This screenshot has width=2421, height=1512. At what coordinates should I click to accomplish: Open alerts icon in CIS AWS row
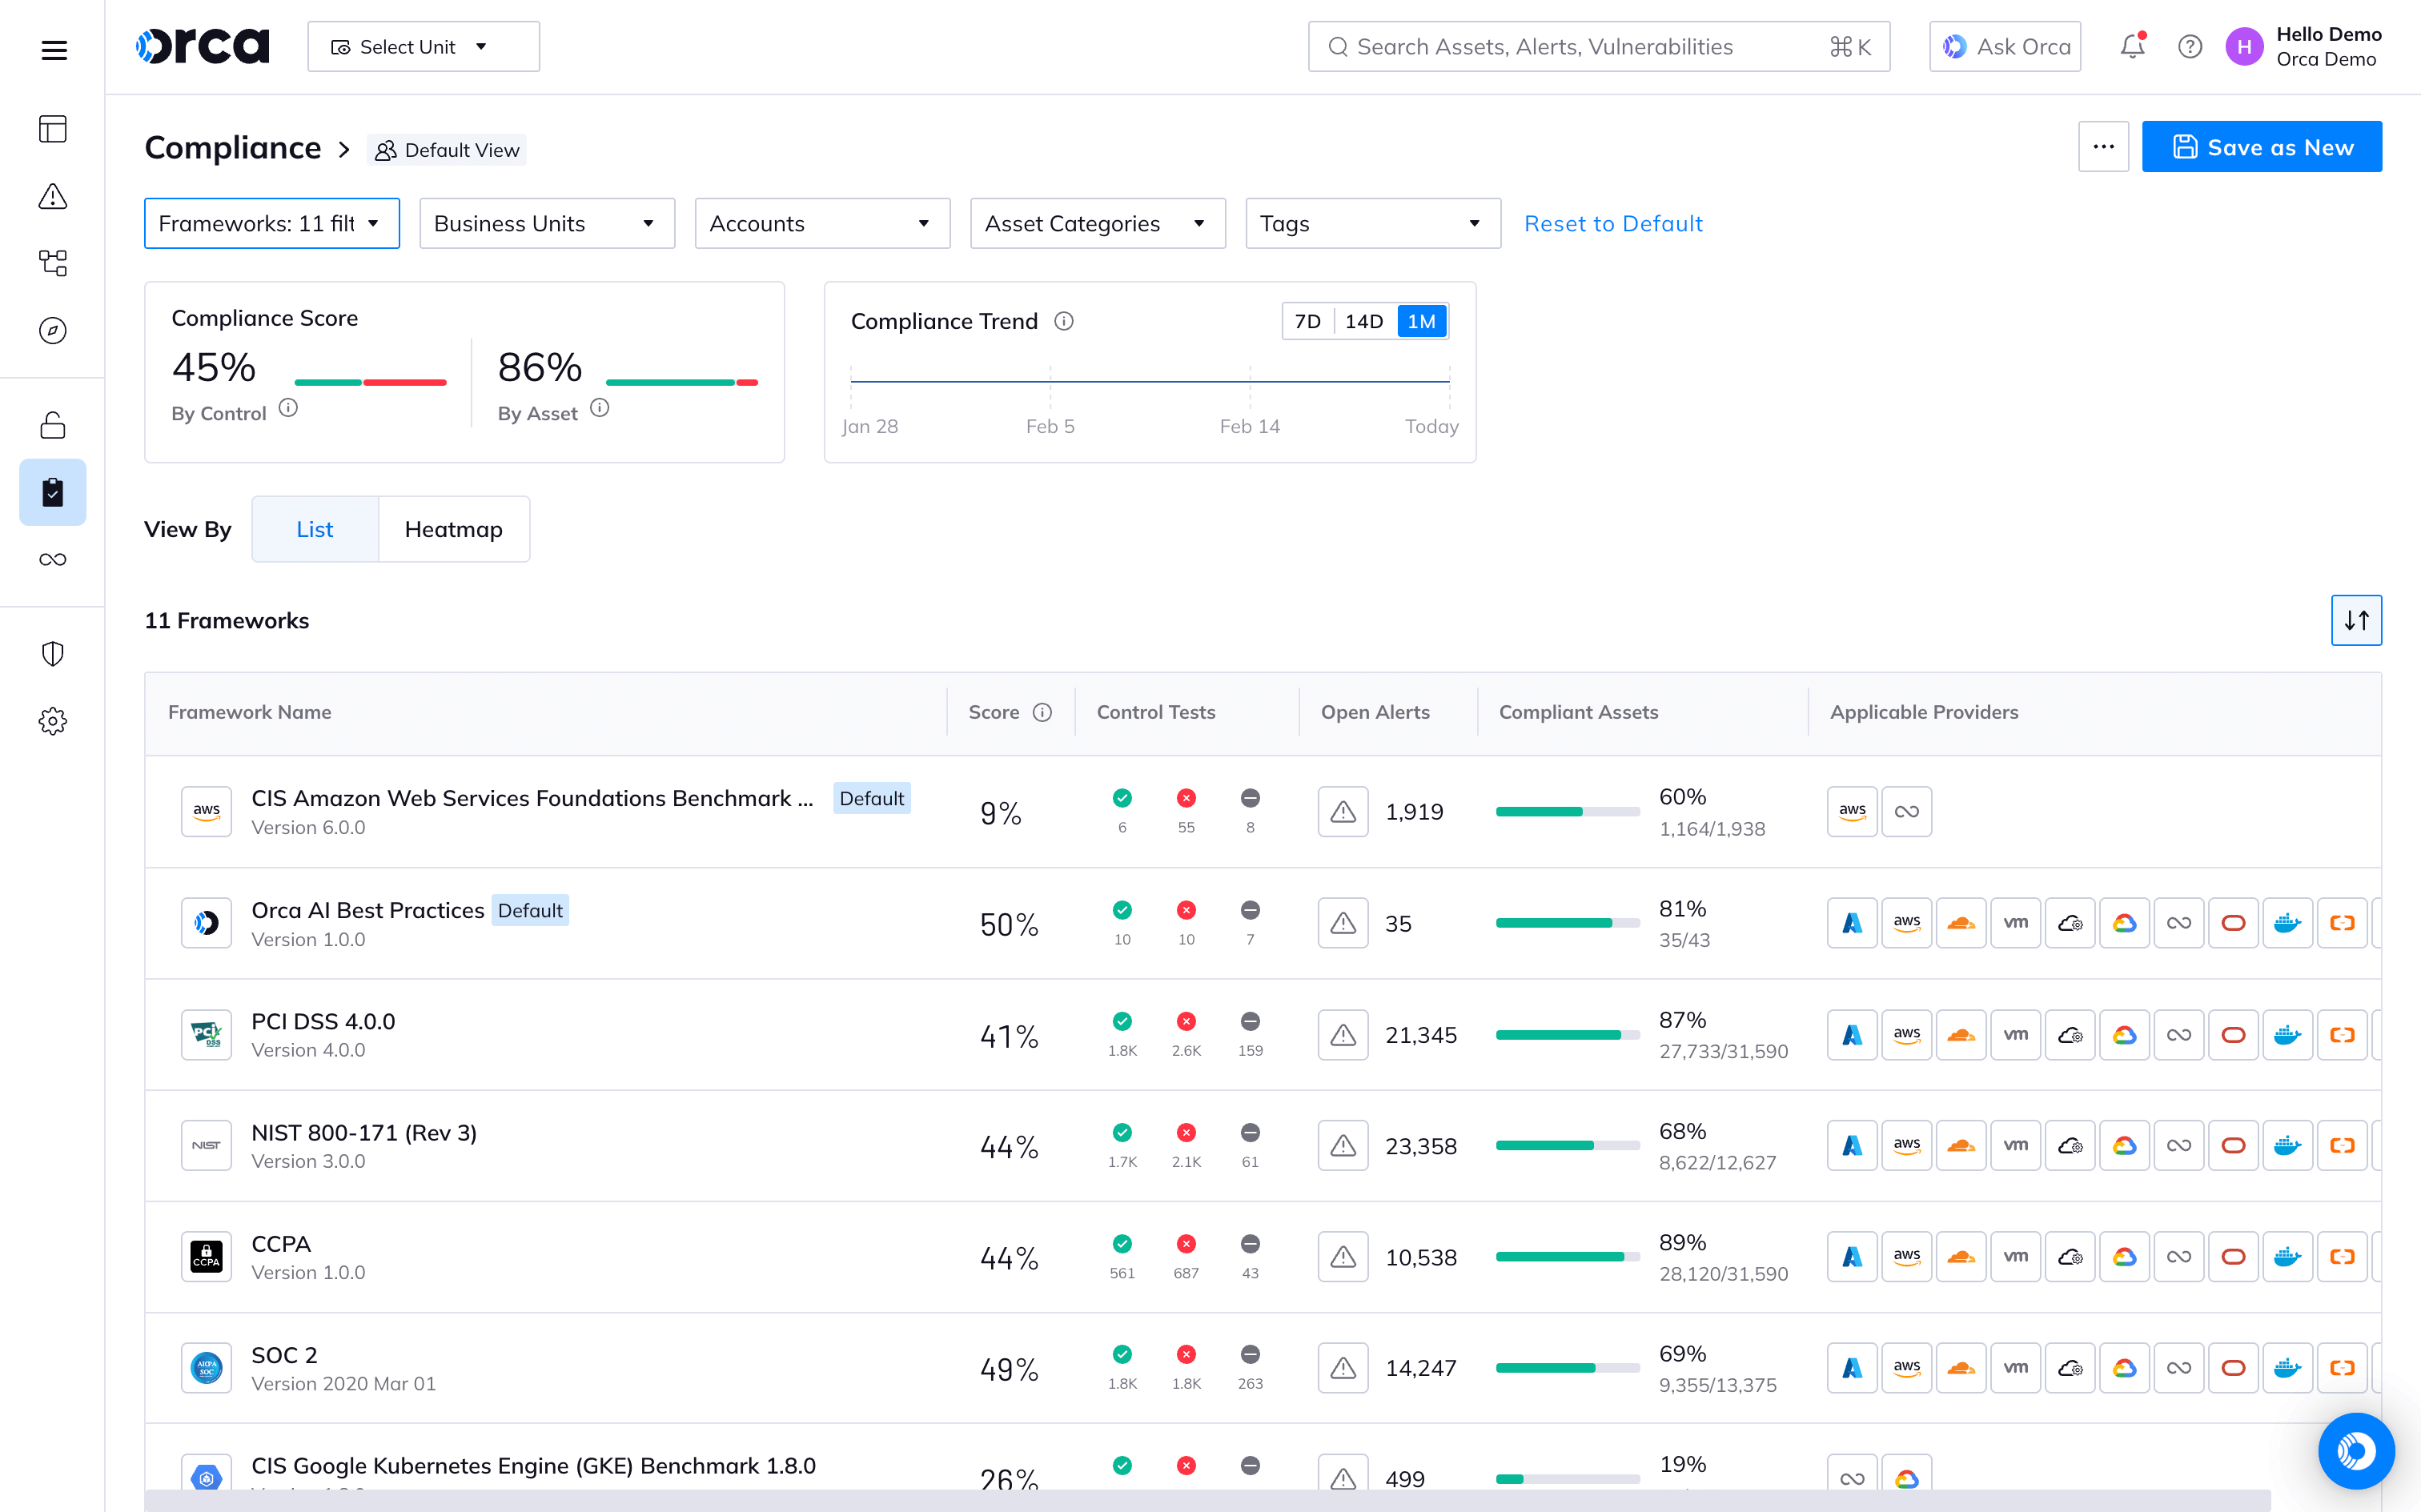click(1343, 811)
